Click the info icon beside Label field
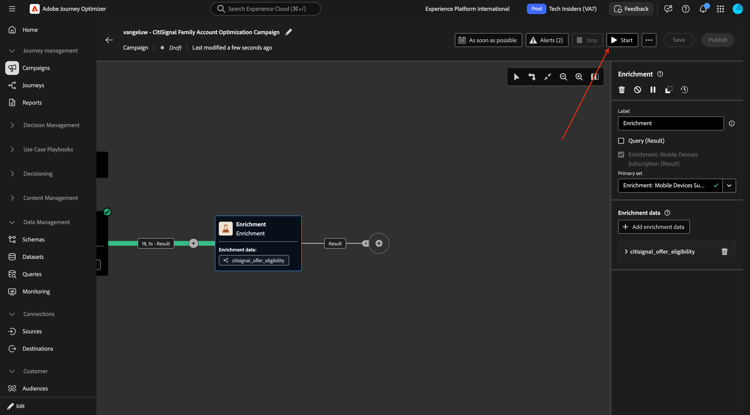Viewport: 750px width, 415px height. (x=731, y=123)
